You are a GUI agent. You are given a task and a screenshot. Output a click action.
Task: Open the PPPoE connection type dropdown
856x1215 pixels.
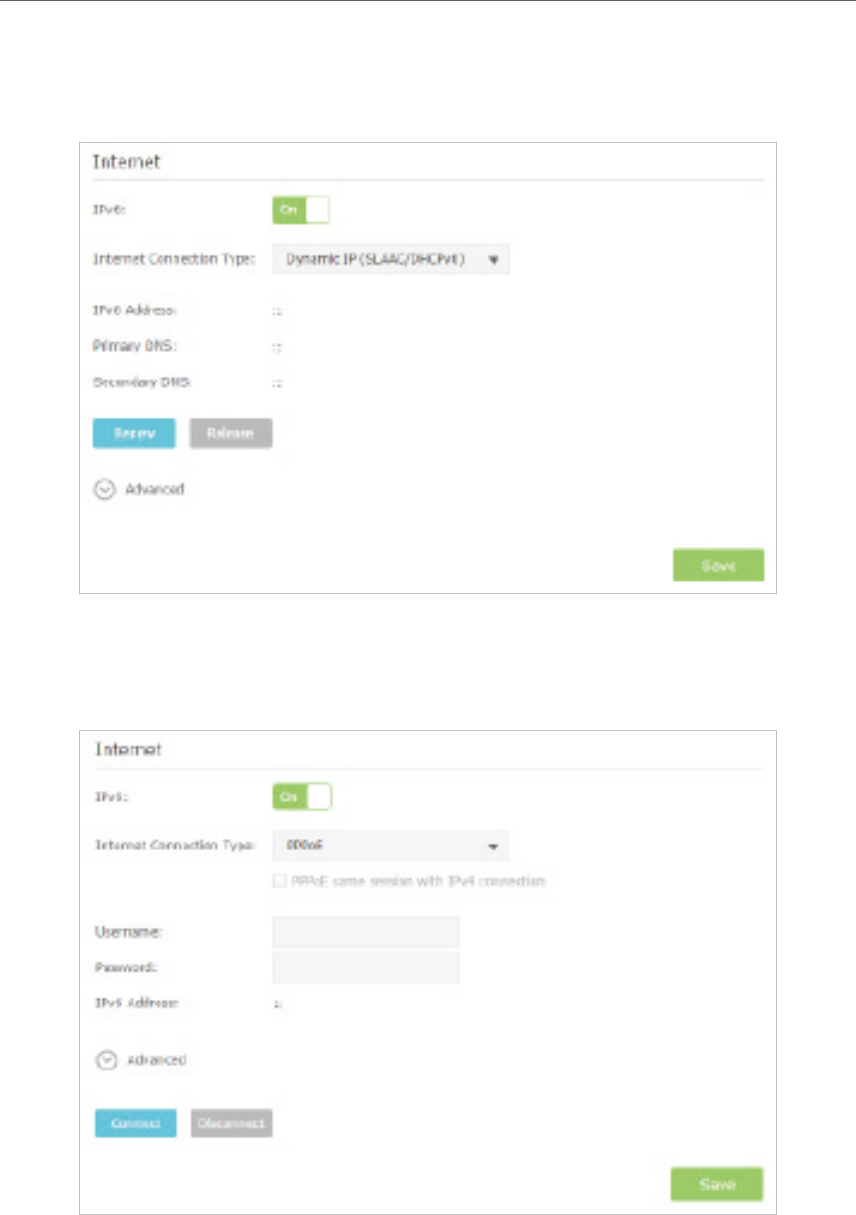click(x=390, y=846)
